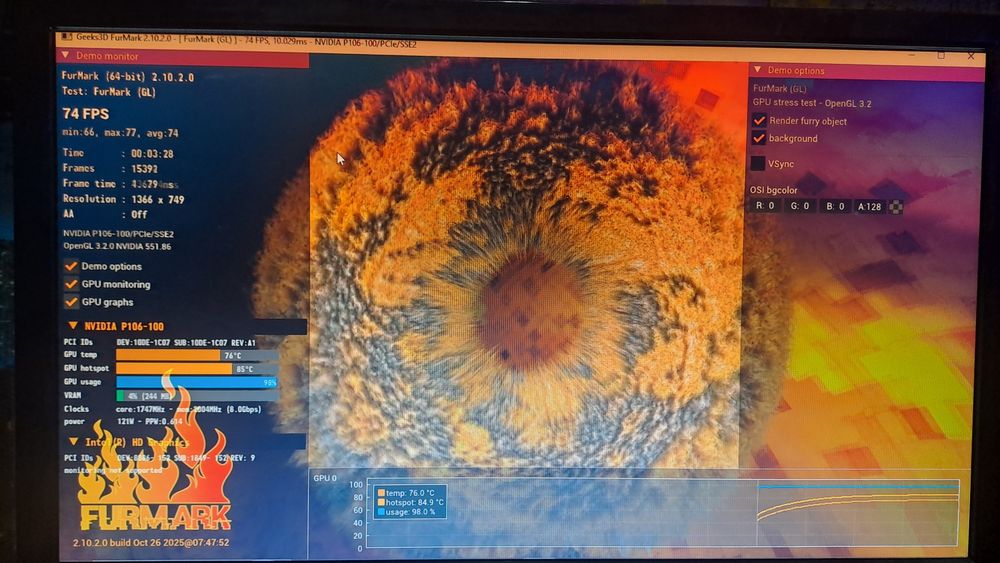Click the graph legend temp: 76.0 °C entry
The width and height of the screenshot is (1000, 563).
coord(406,493)
